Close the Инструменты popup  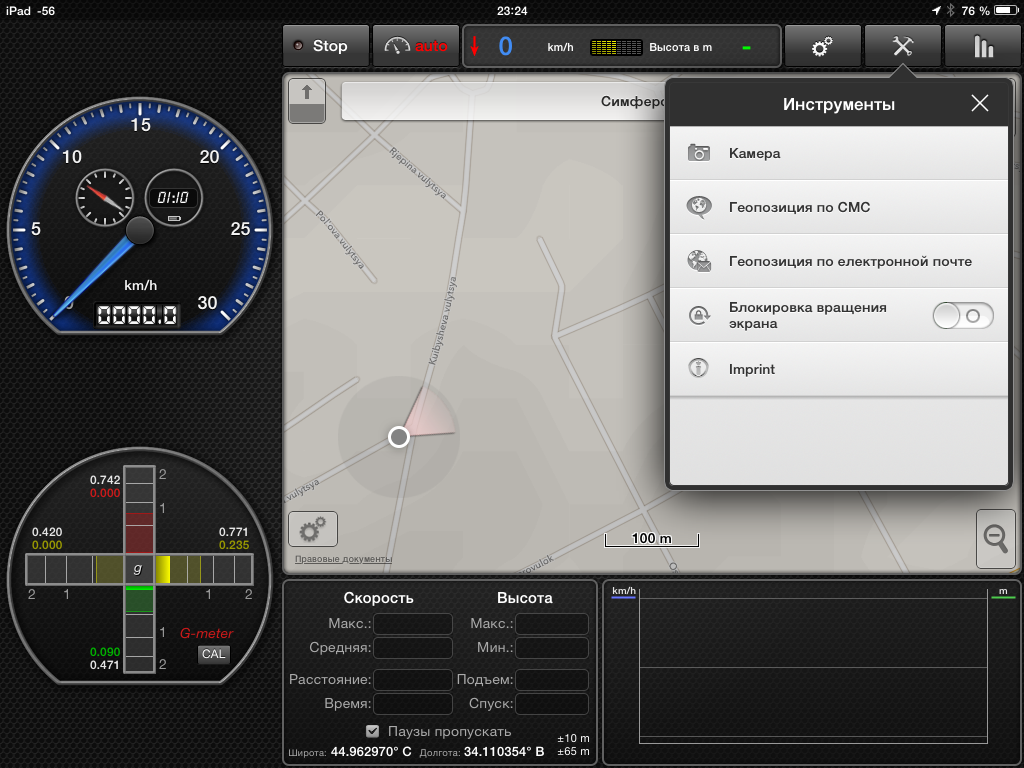[x=979, y=103]
